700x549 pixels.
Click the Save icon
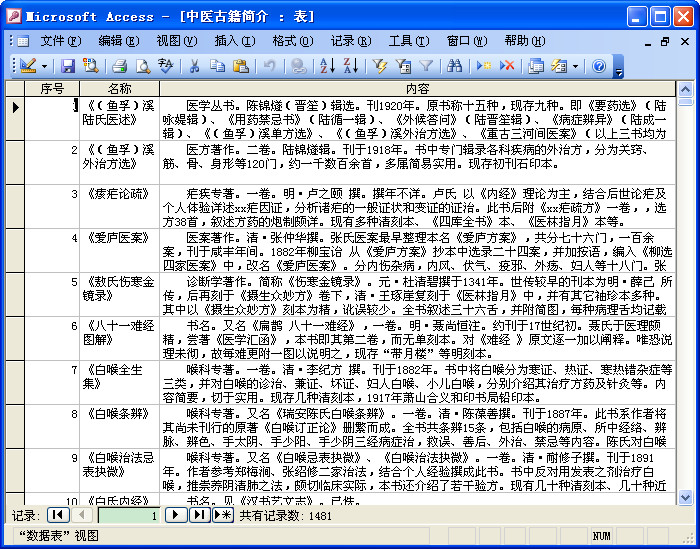click(68, 66)
